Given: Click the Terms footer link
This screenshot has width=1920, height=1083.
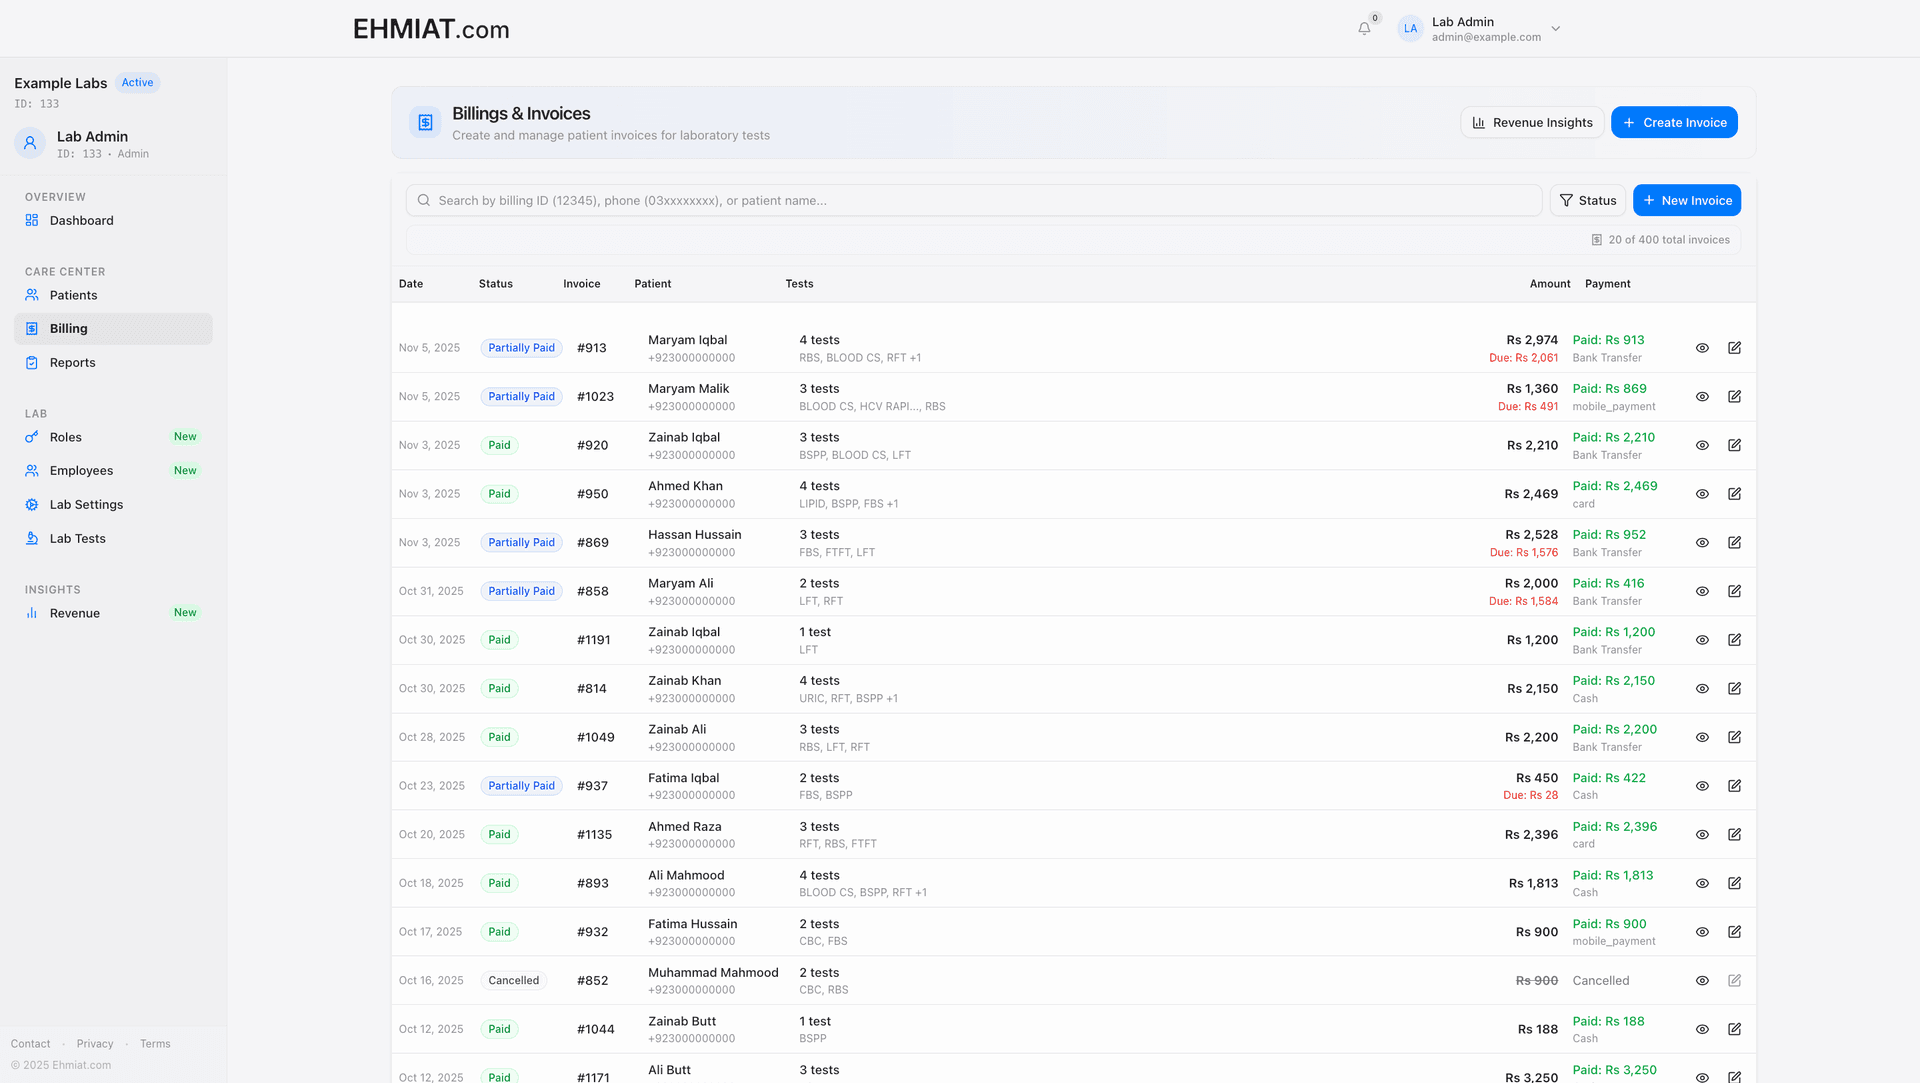Looking at the screenshot, I should tap(155, 1044).
